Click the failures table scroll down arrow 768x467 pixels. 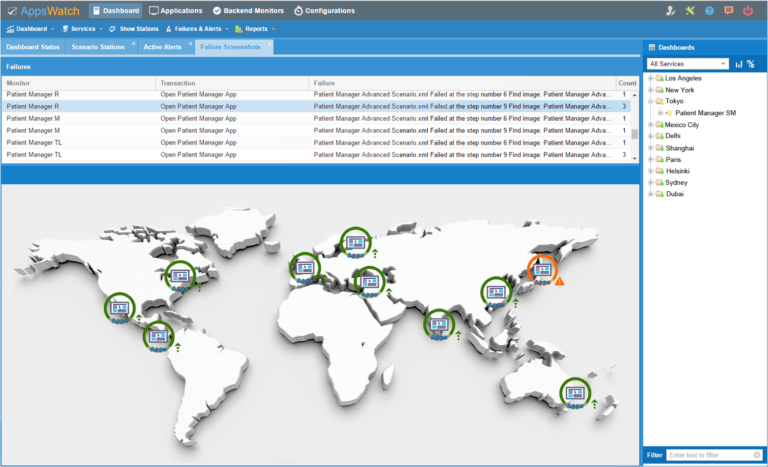pos(634,158)
